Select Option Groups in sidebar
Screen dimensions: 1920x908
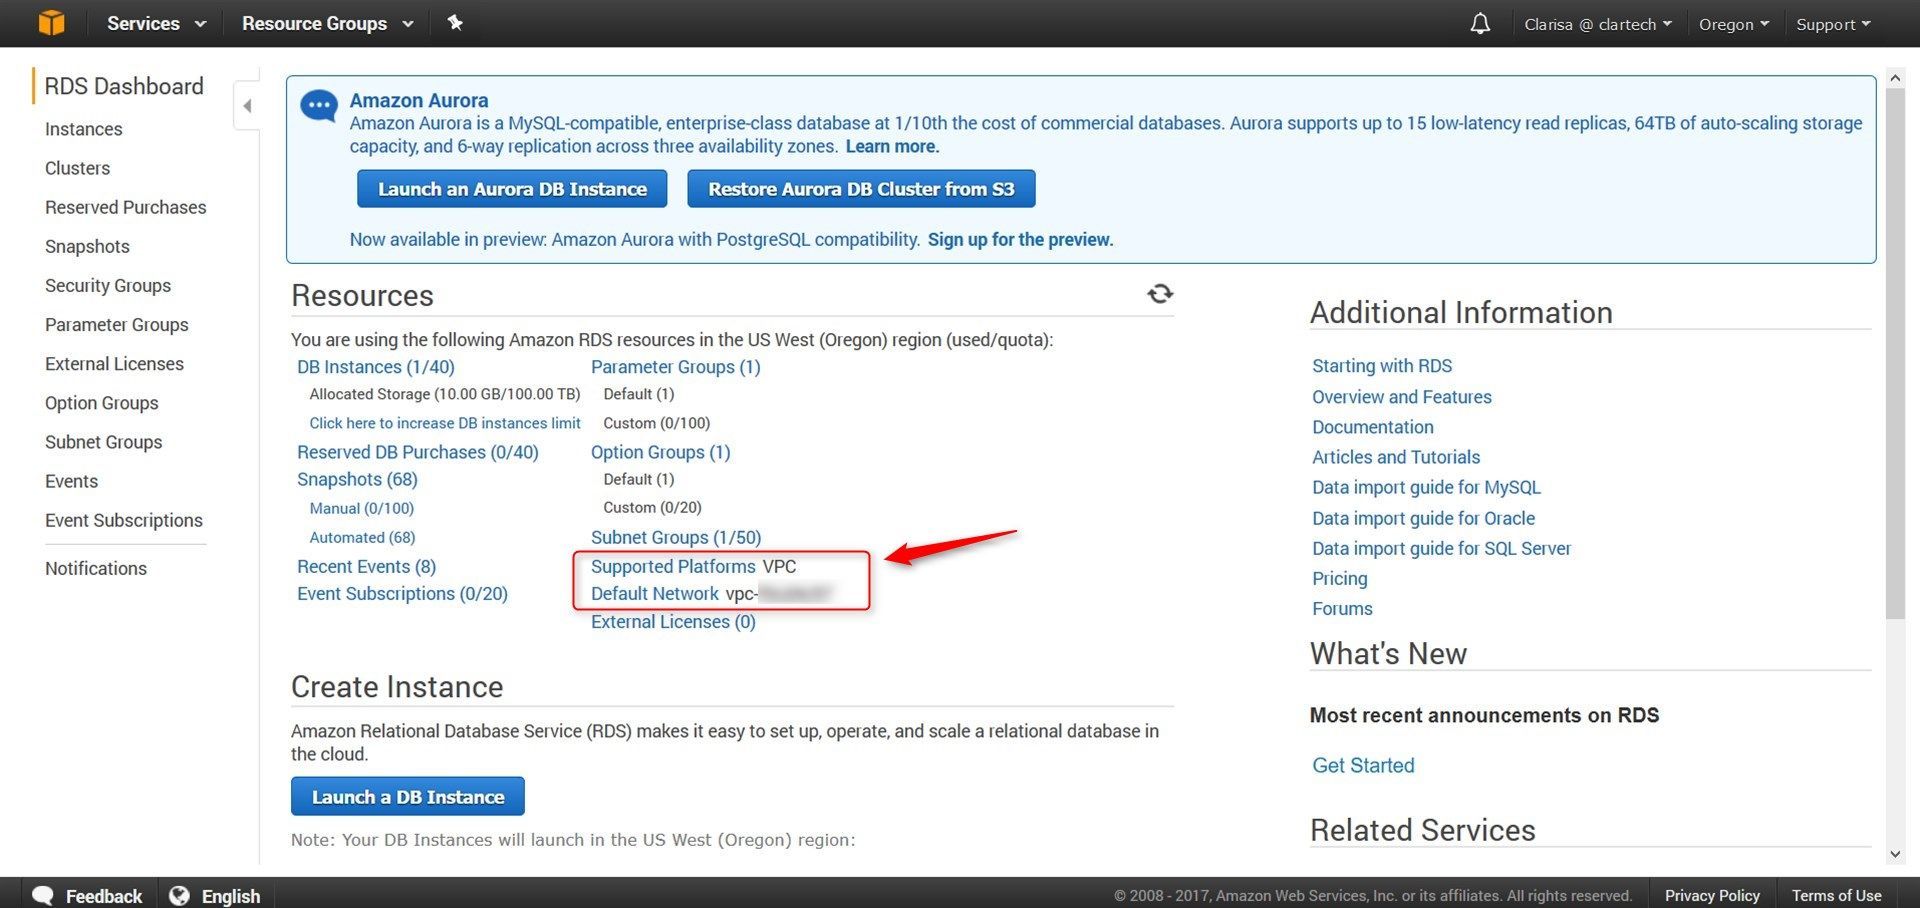[102, 402]
